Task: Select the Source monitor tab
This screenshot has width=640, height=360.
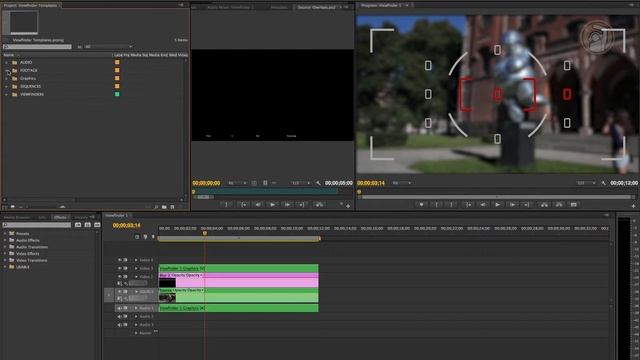Action: tap(316, 7)
